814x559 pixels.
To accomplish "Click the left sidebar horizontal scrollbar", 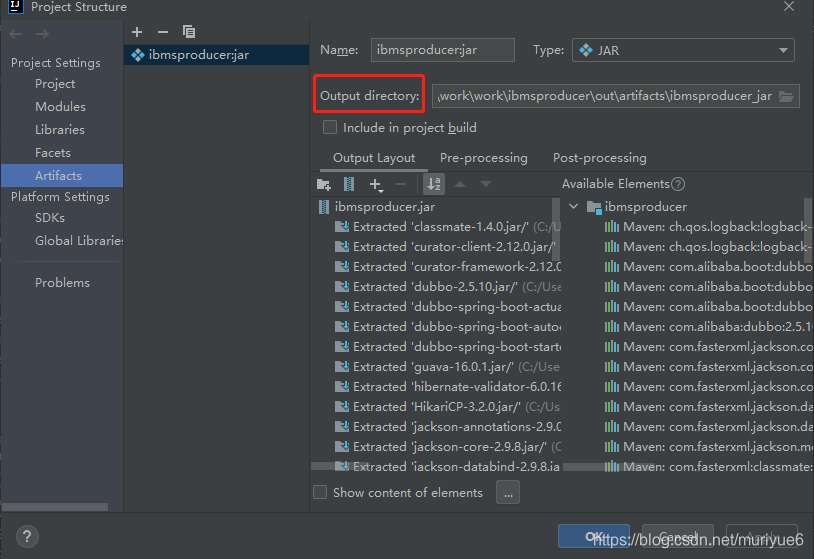I will point(55,507).
